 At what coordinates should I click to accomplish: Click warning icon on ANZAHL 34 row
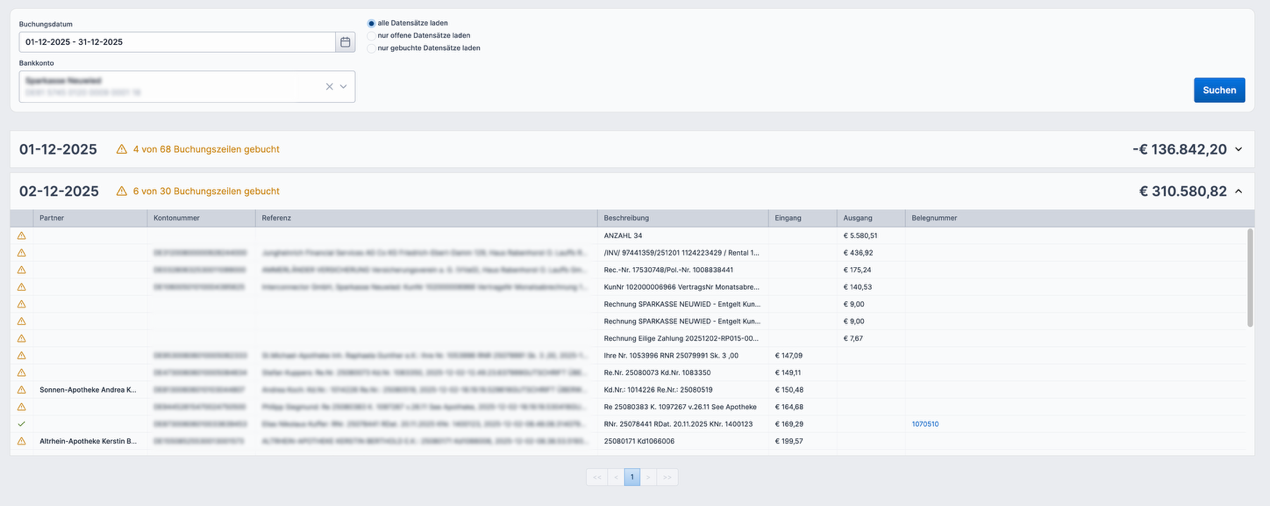pos(21,236)
